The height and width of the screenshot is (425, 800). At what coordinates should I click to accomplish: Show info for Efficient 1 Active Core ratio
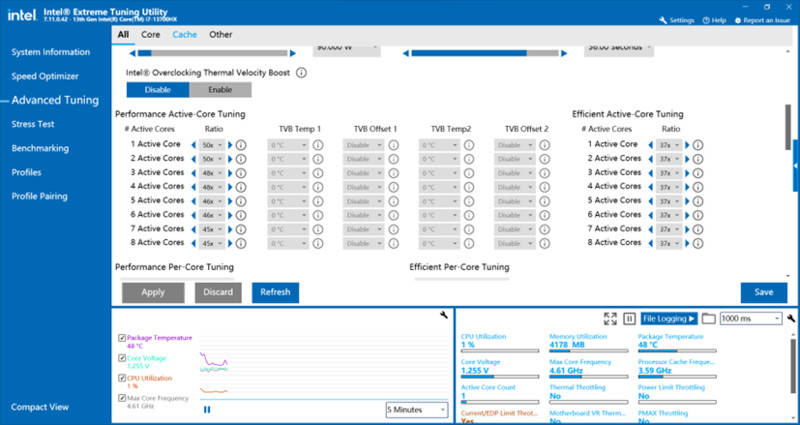point(698,145)
